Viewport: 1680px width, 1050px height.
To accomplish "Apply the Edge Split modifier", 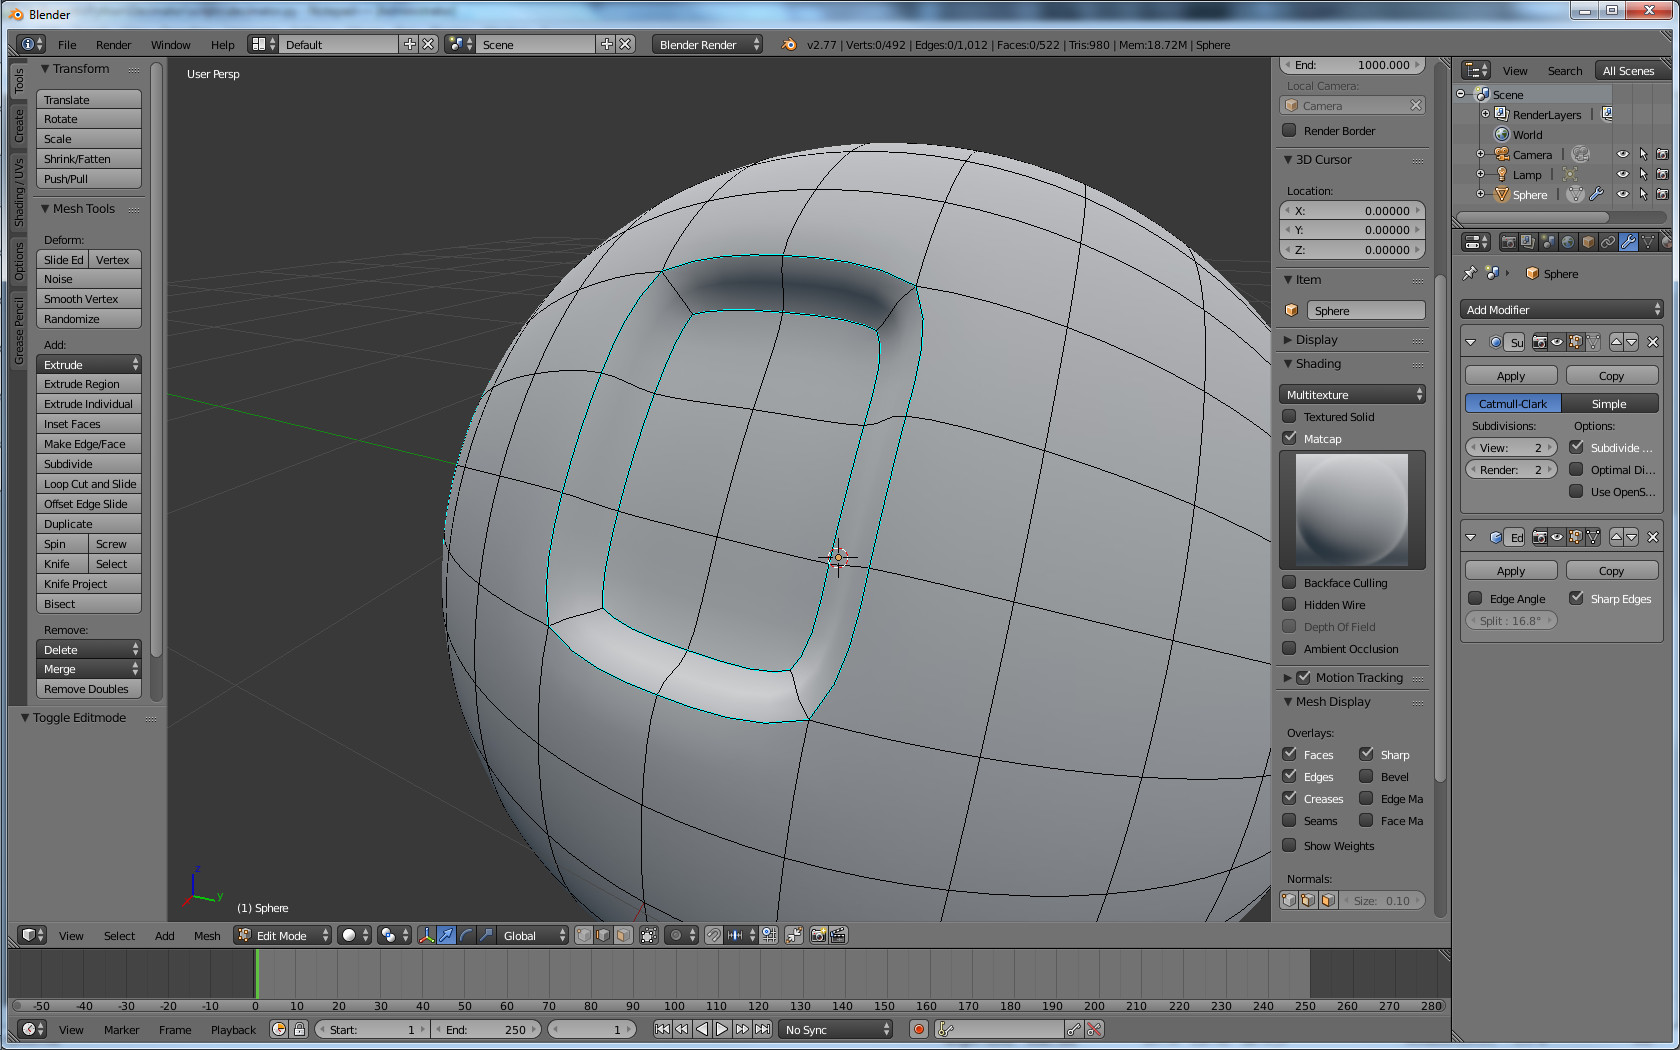I will 1511,571.
